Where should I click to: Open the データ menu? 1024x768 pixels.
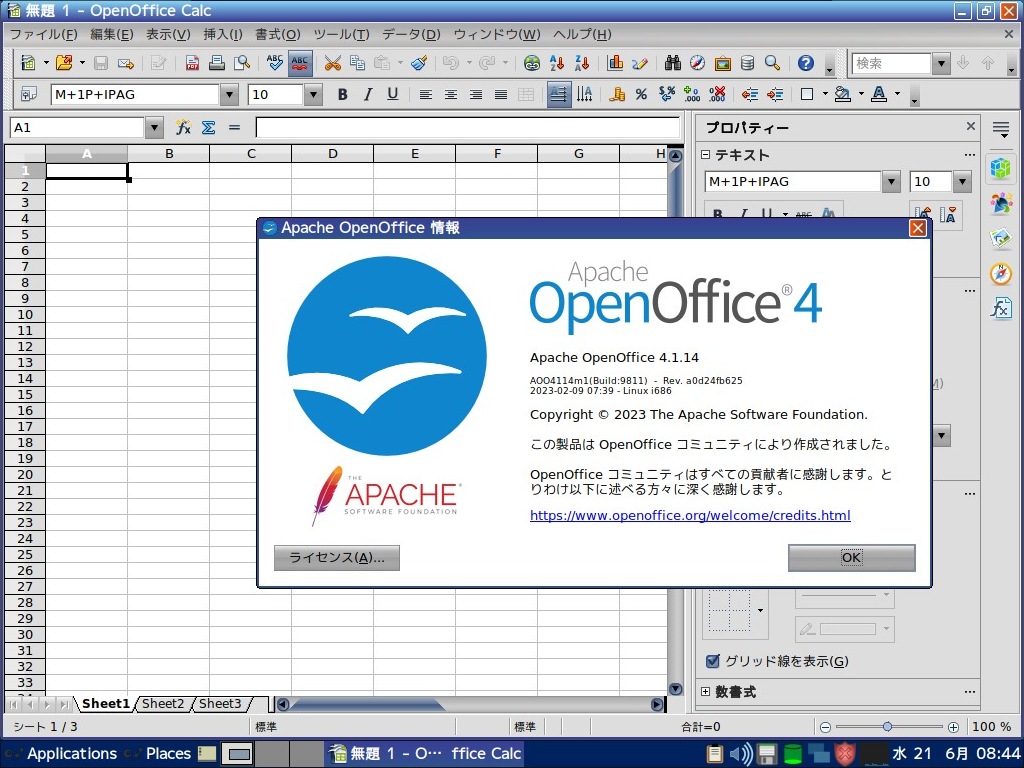click(x=411, y=35)
